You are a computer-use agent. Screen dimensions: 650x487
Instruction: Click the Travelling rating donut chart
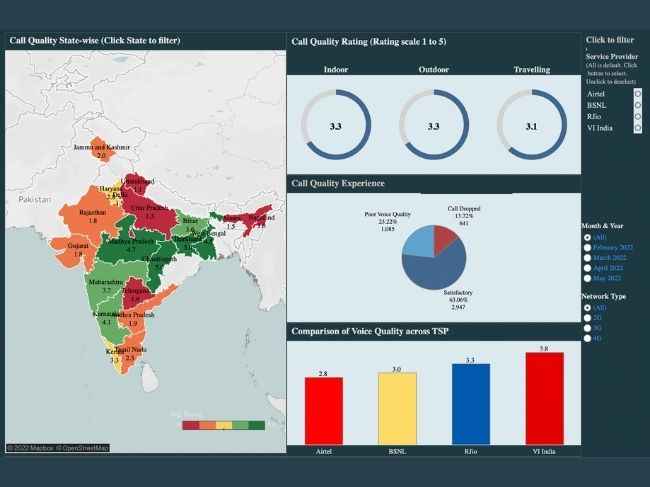click(532, 124)
